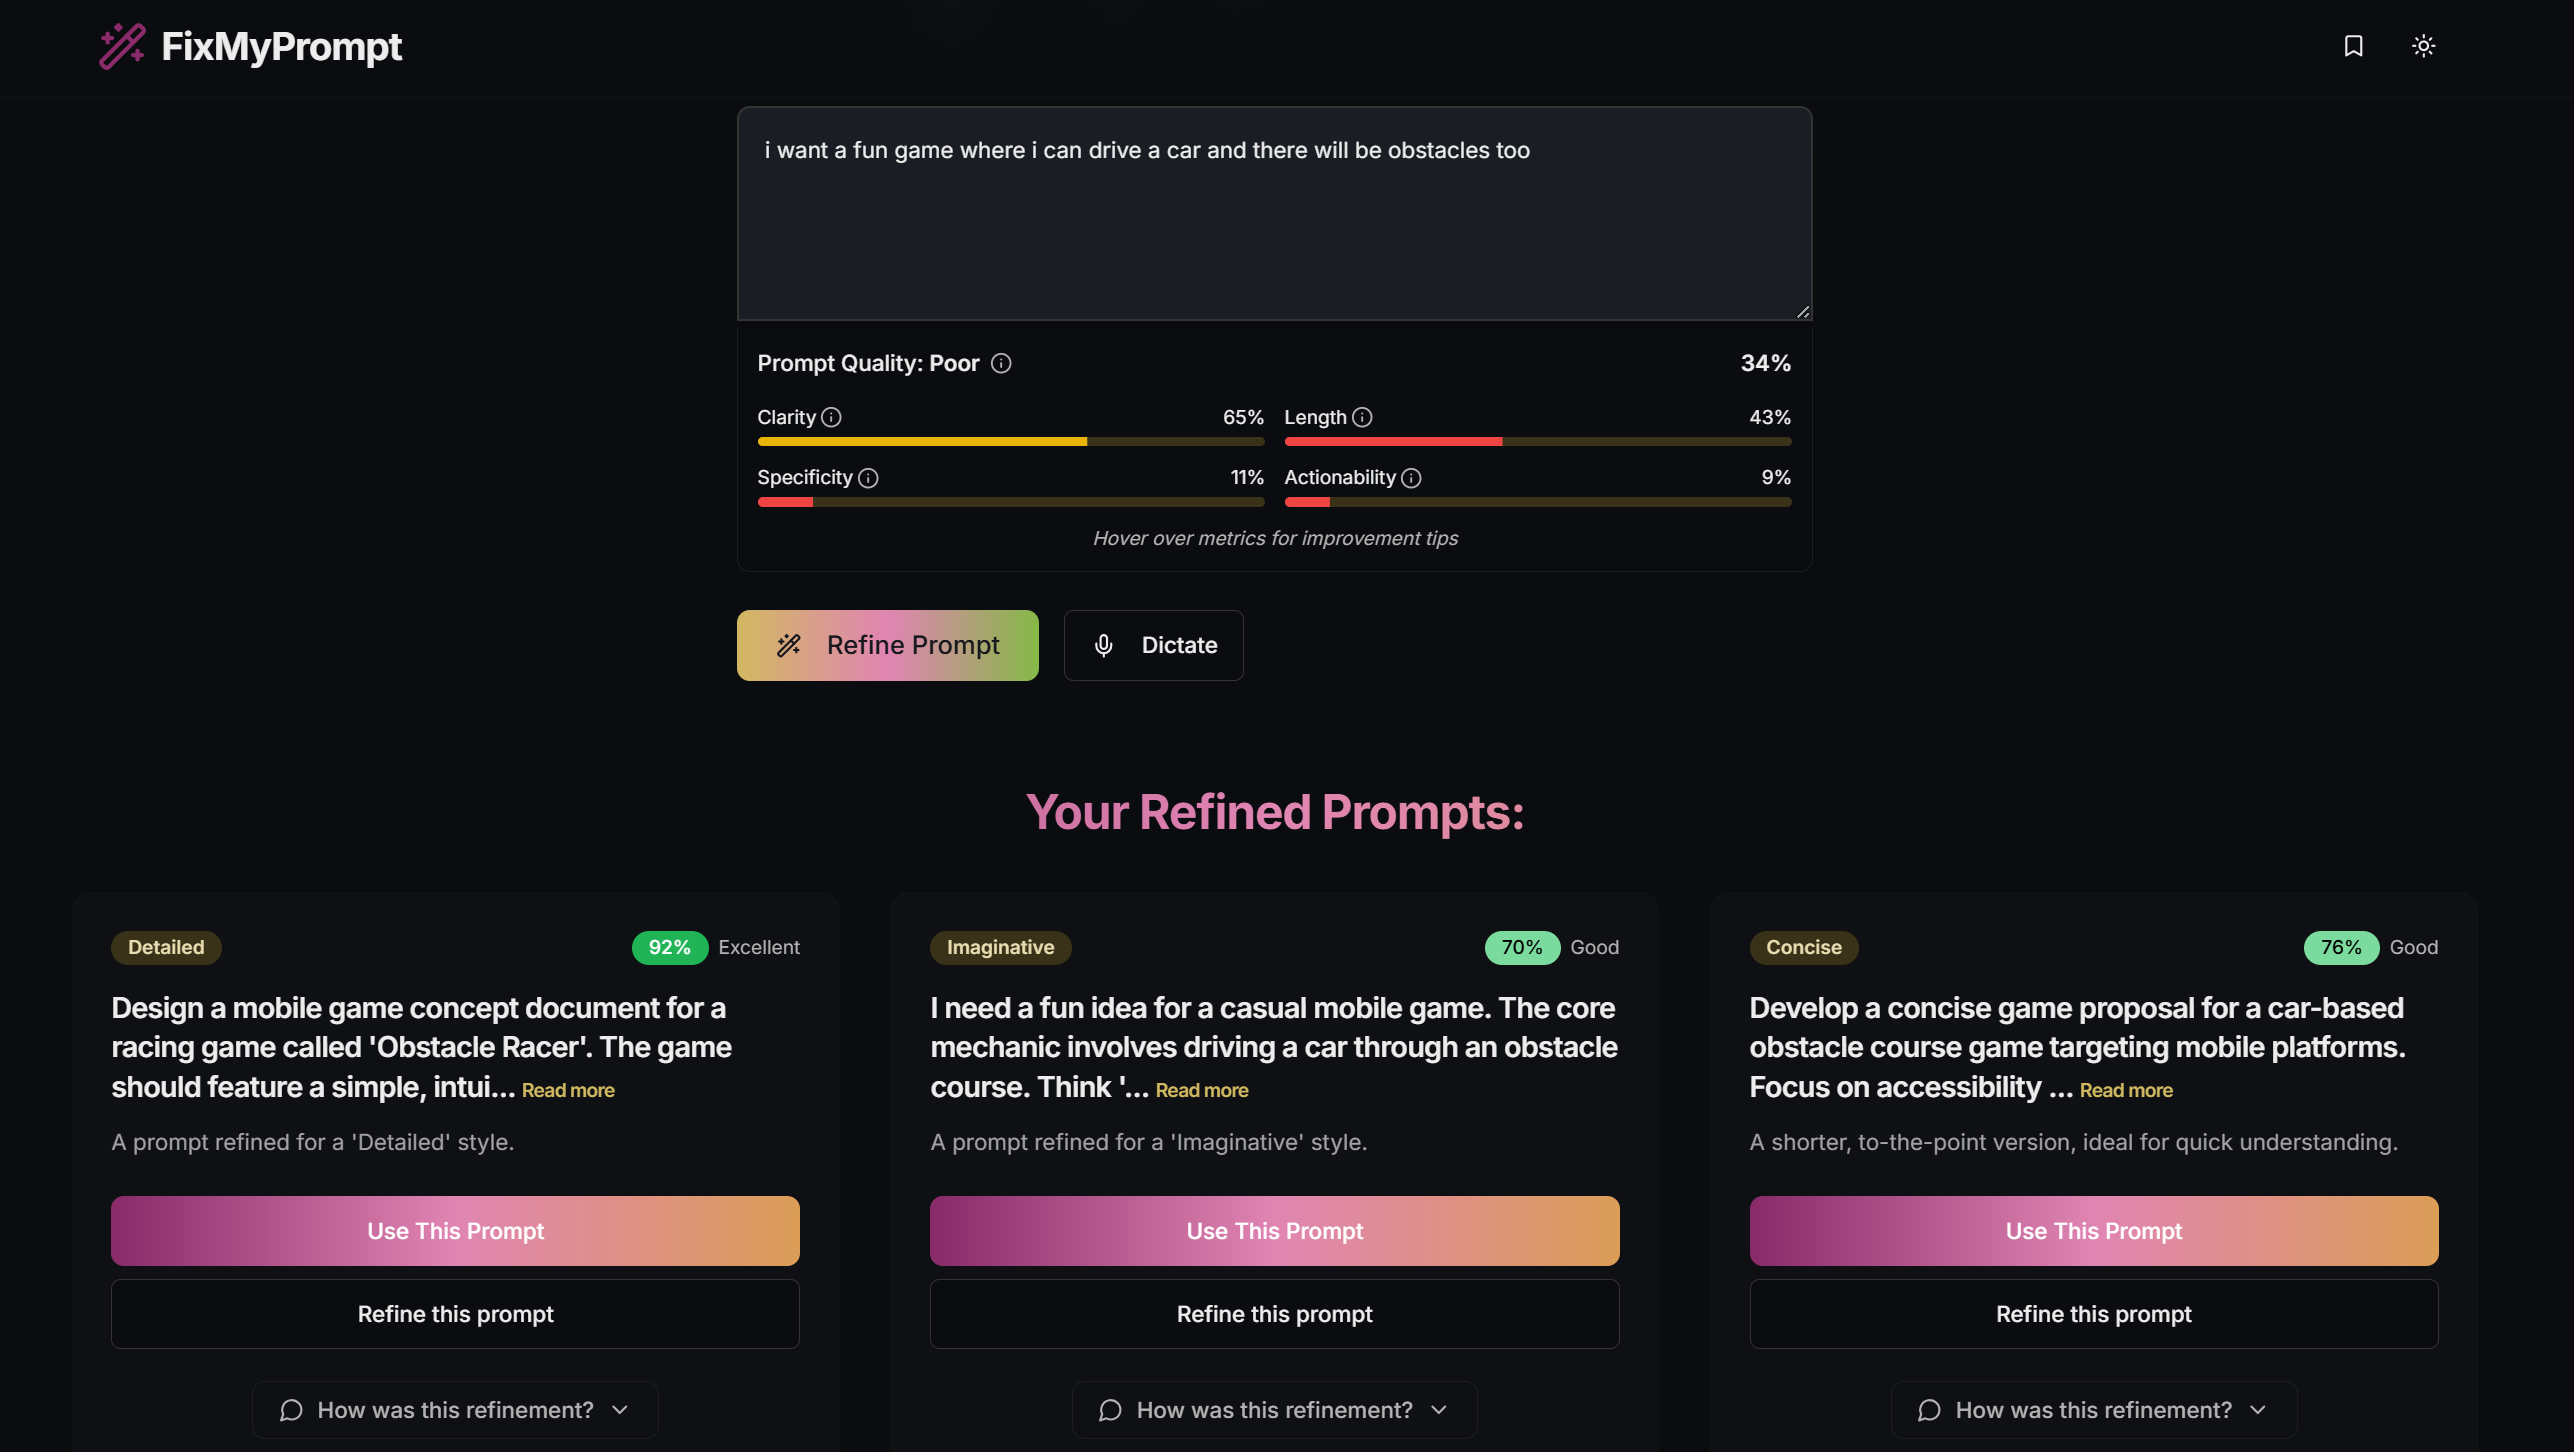Image resolution: width=2574 pixels, height=1452 pixels.
Task: Select the Detailed style tag
Action: click(x=166, y=947)
